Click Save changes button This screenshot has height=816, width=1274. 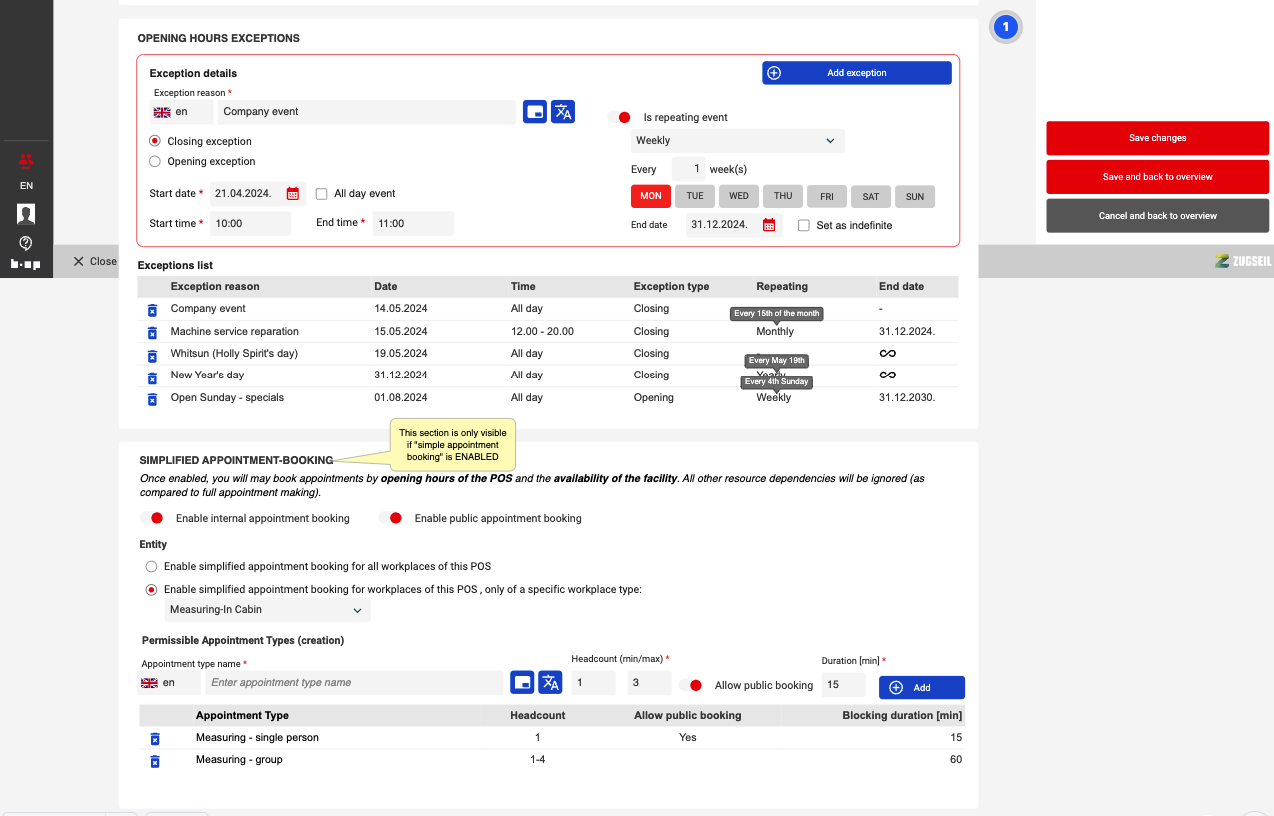point(1157,138)
